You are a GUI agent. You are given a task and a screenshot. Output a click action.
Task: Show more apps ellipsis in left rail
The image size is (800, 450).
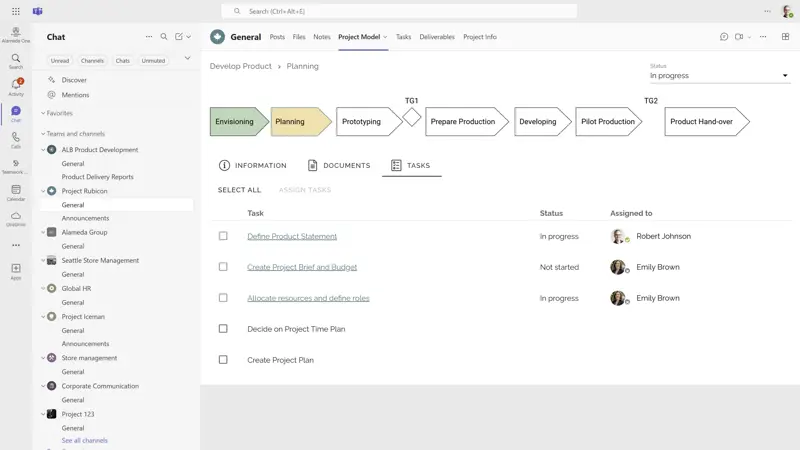coord(16,245)
